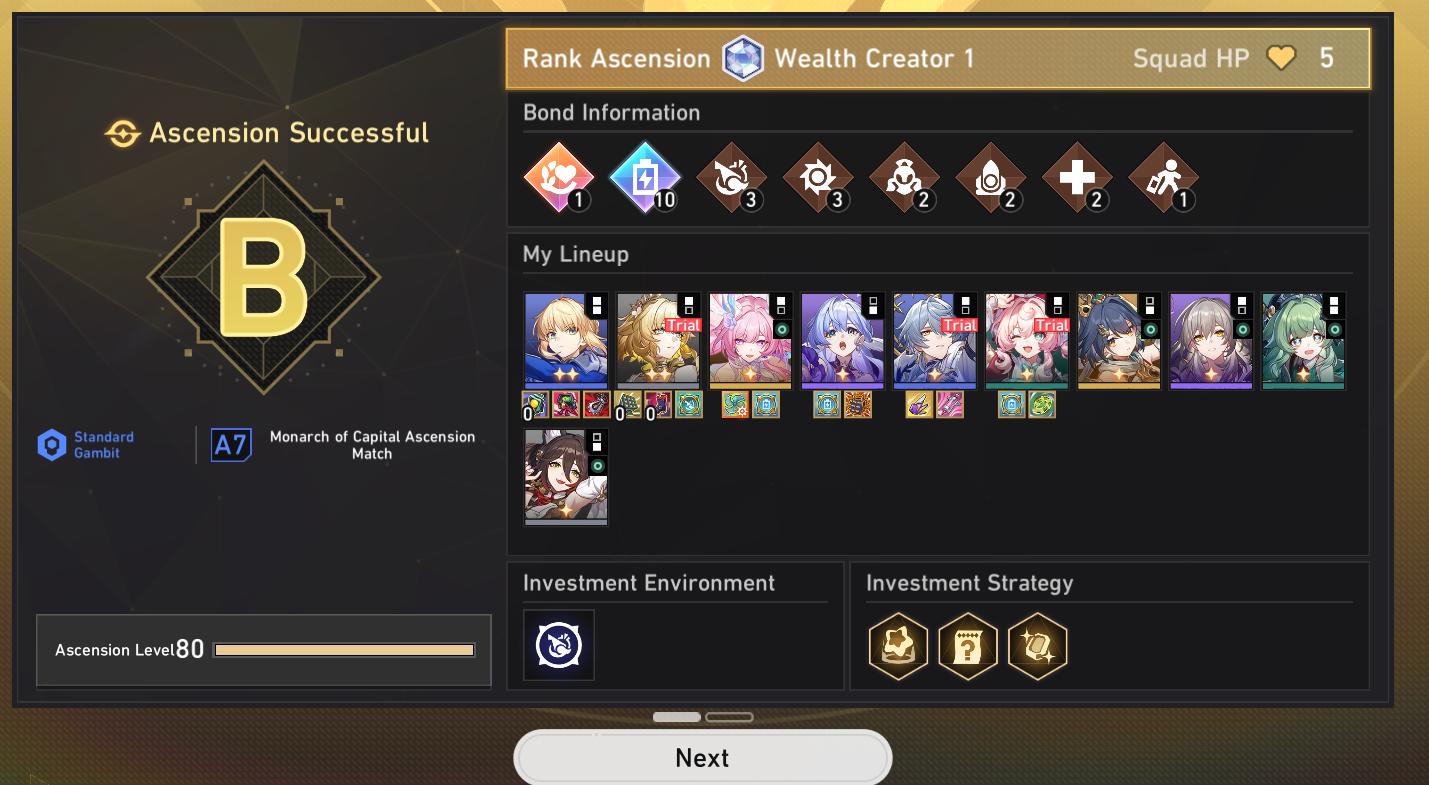Open the Investment Environment icon
1429x785 pixels.
(559, 645)
